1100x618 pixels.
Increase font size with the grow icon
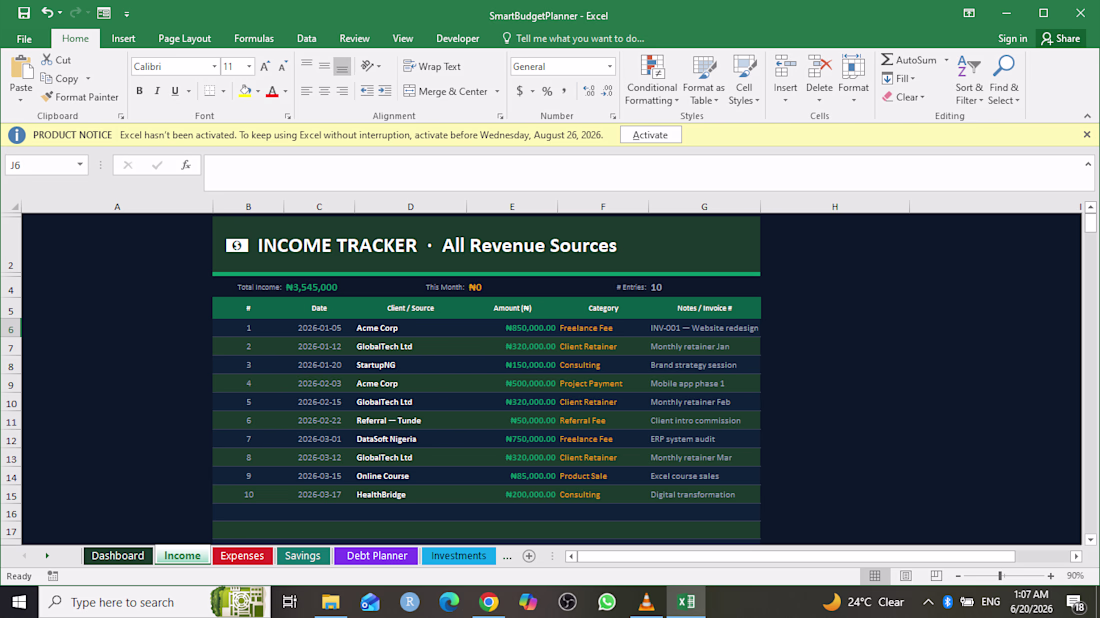tap(264, 67)
